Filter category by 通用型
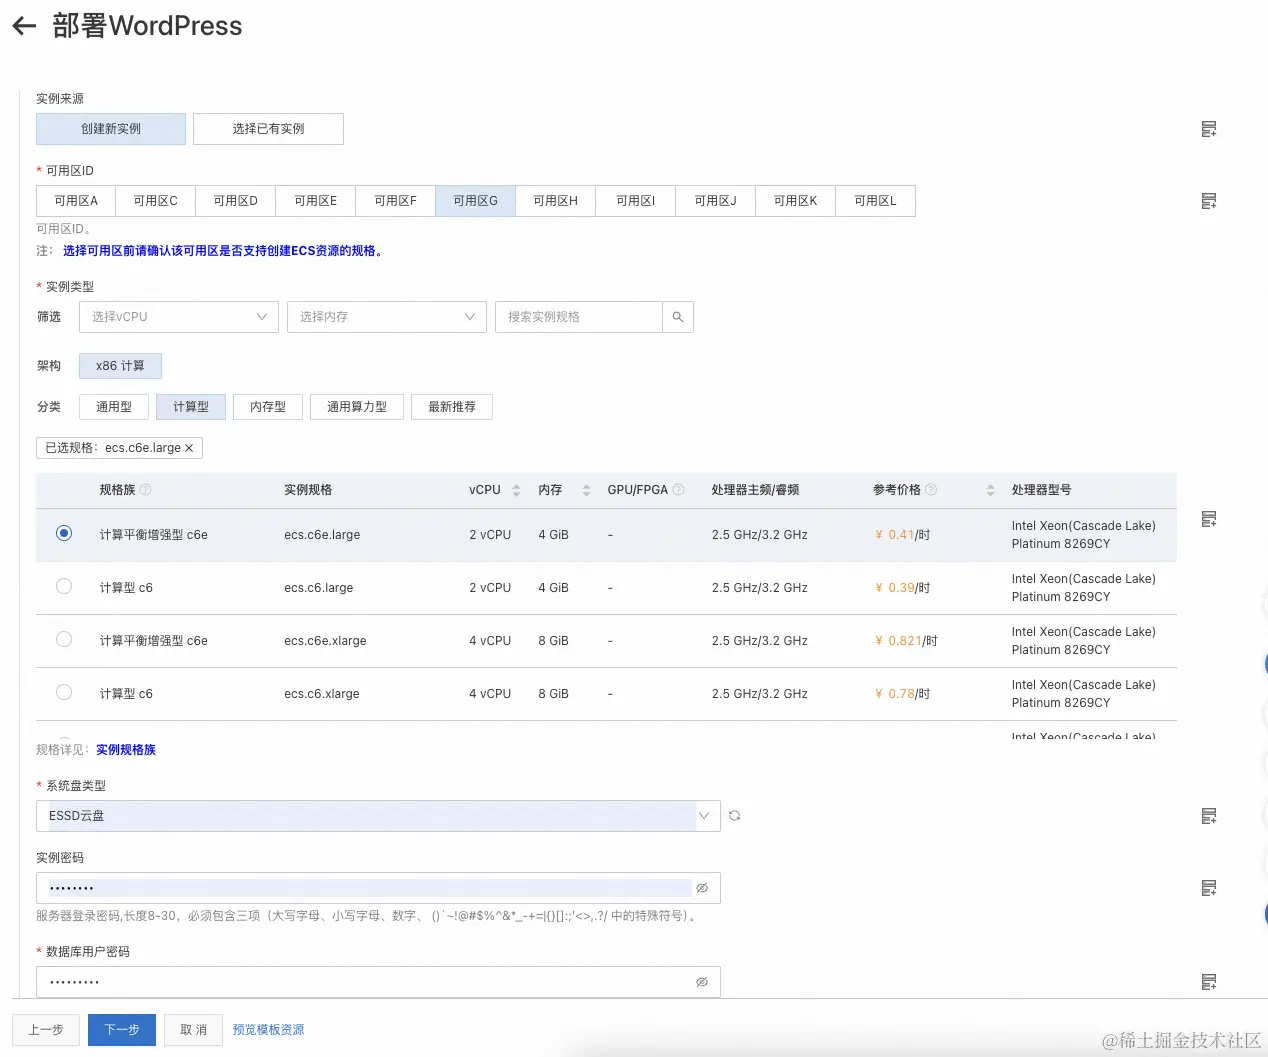 point(114,407)
